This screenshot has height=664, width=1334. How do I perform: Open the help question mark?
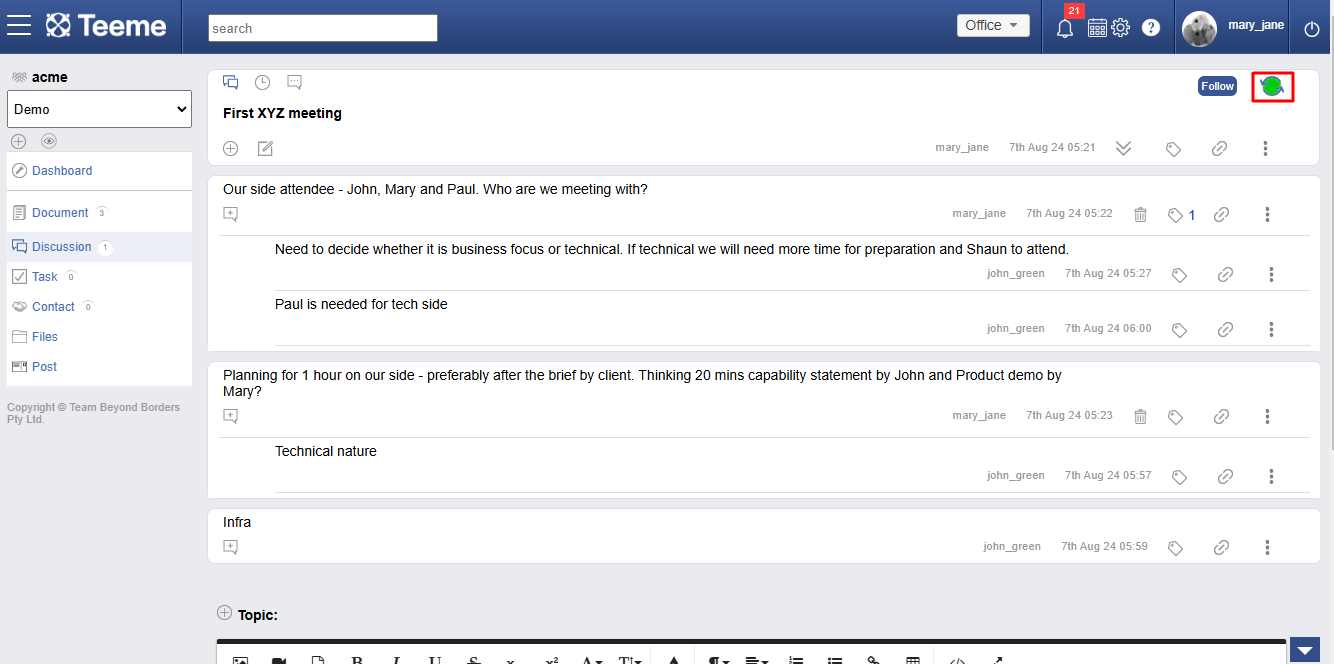coord(1151,28)
